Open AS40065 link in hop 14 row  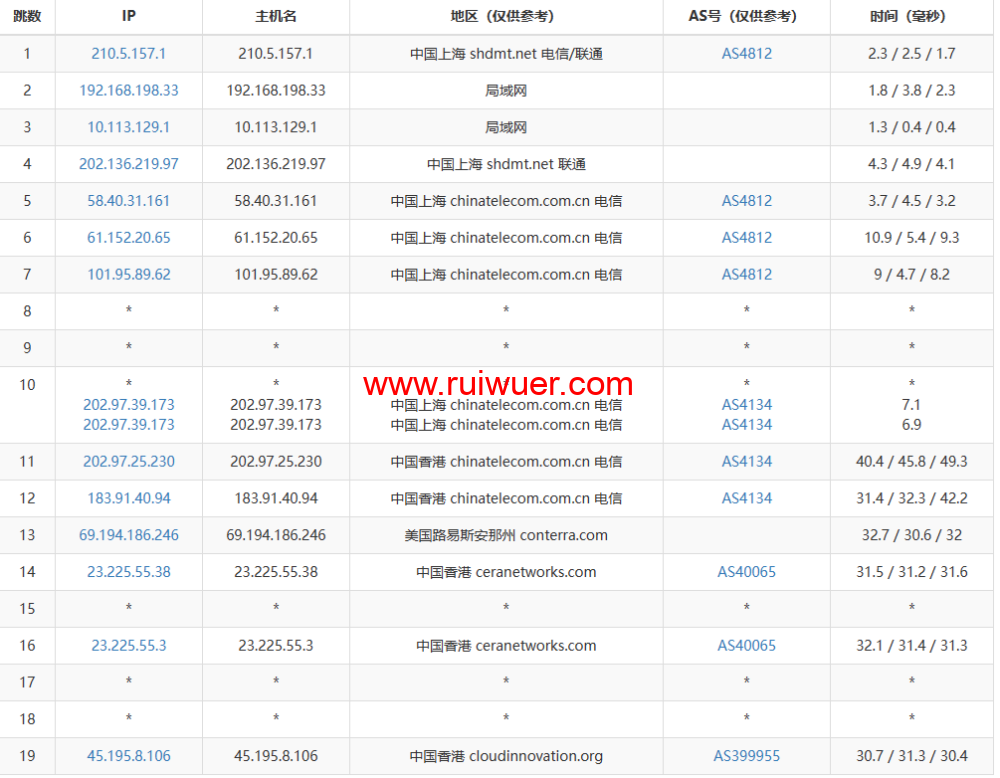point(746,572)
